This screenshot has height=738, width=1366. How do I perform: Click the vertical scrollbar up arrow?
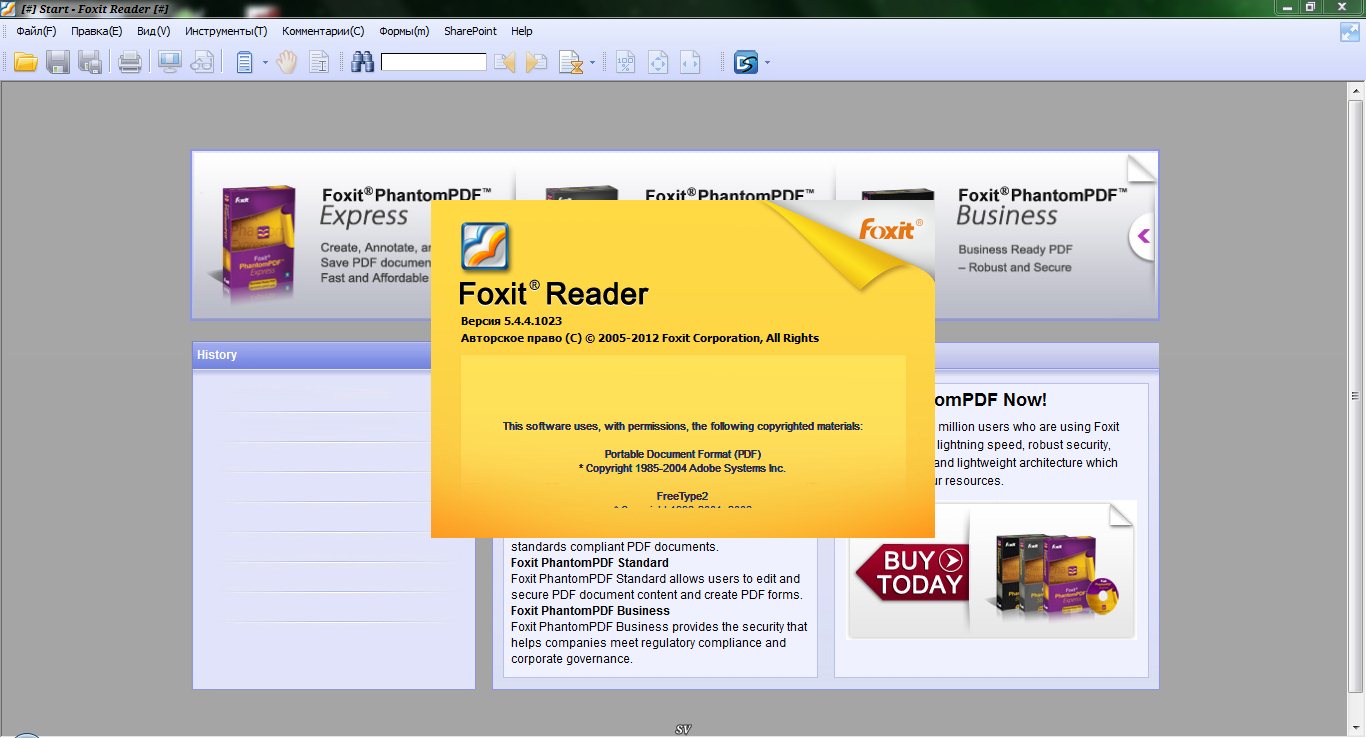[1357, 91]
